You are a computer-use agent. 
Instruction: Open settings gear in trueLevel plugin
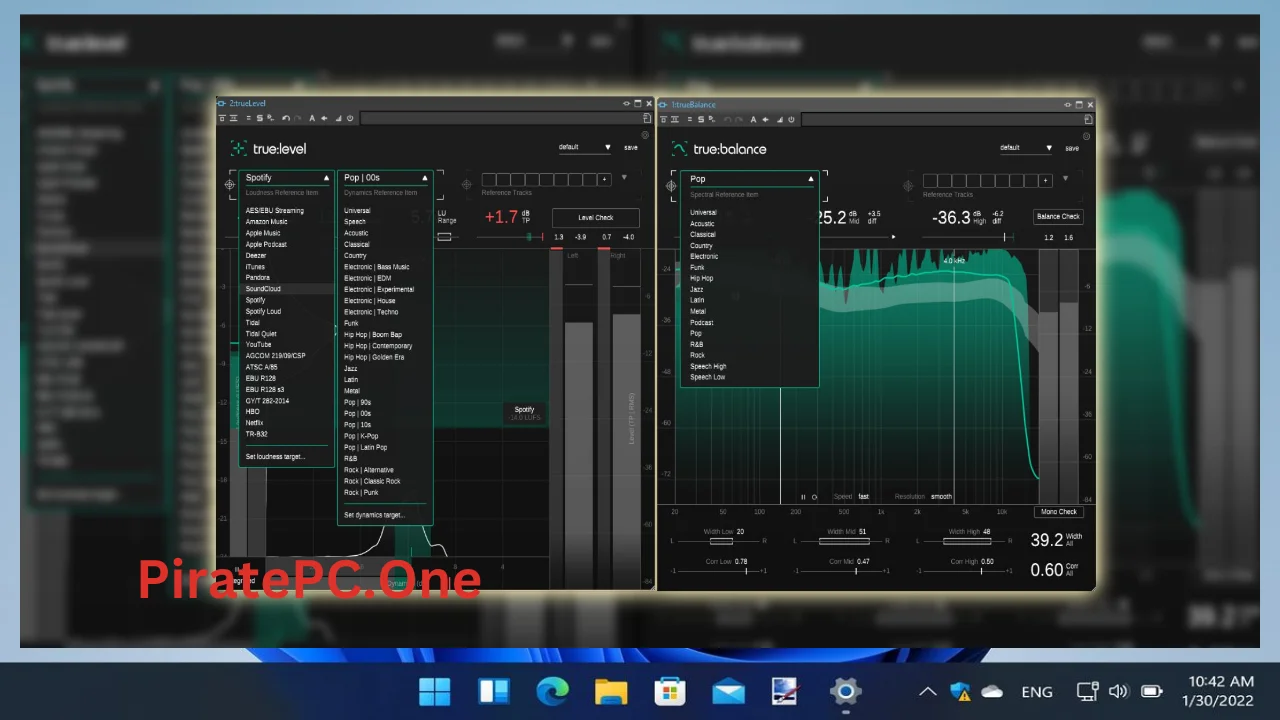(645, 135)
